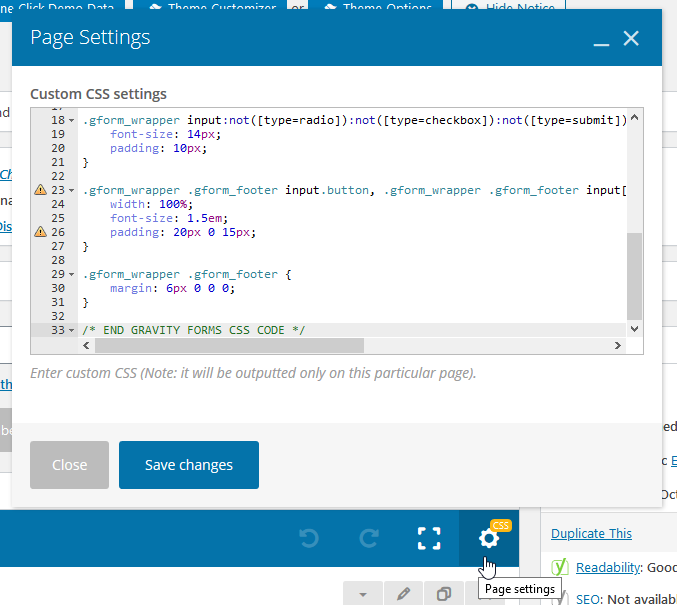The width and height of the screenshot is (677, 605).
Task: Click the pencil edit icon
Action: click(404, 594)
